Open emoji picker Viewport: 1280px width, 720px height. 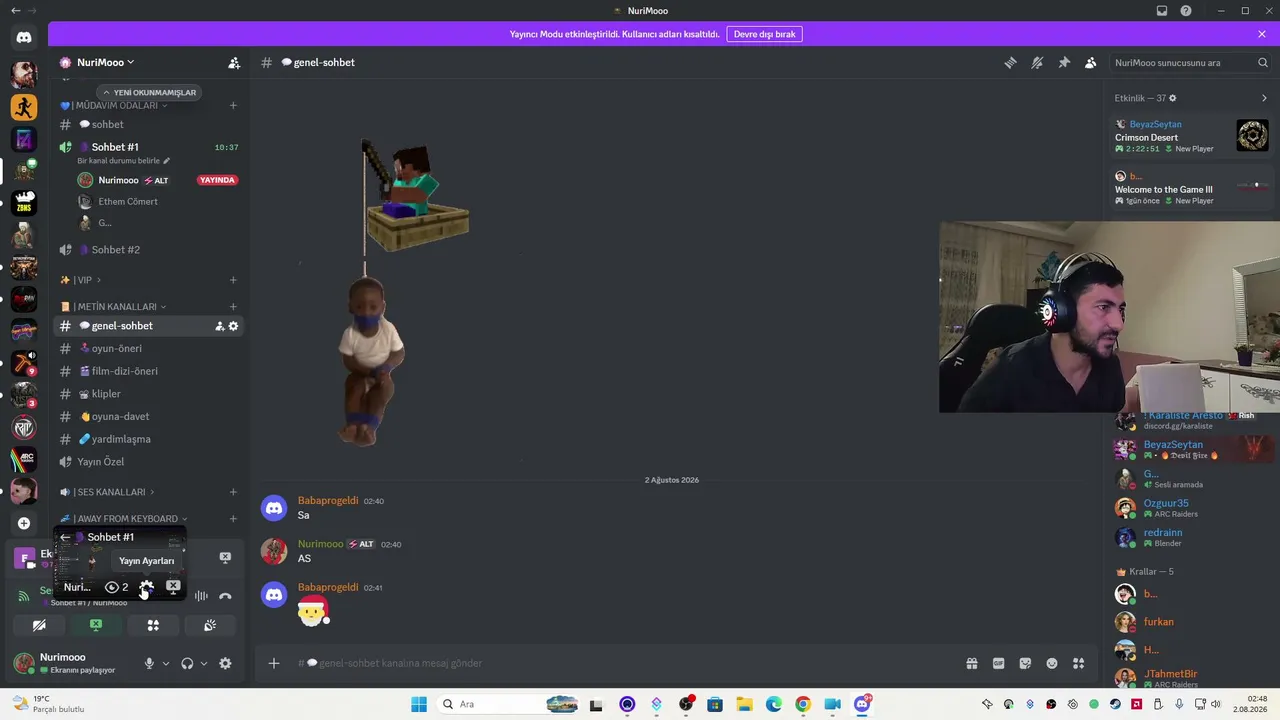tap(1052, 663)
